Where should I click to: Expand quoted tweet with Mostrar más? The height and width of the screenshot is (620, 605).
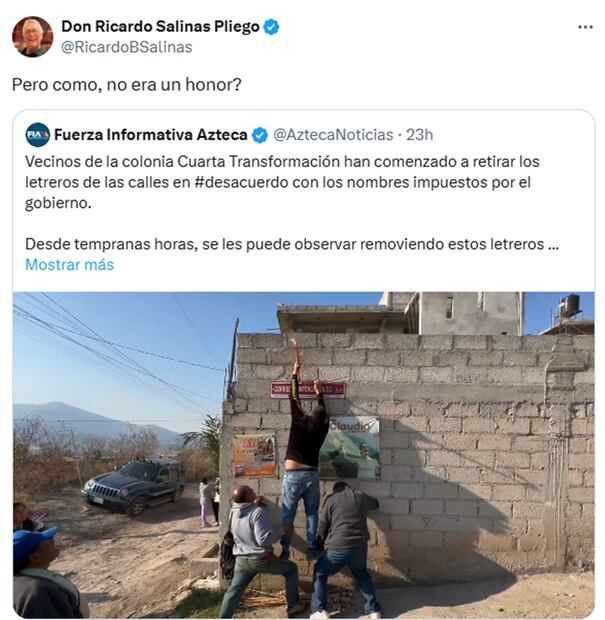tap(70, 265)
